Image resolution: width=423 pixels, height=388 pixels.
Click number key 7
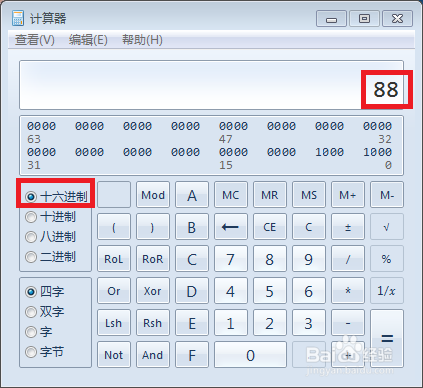coord(231,259)
